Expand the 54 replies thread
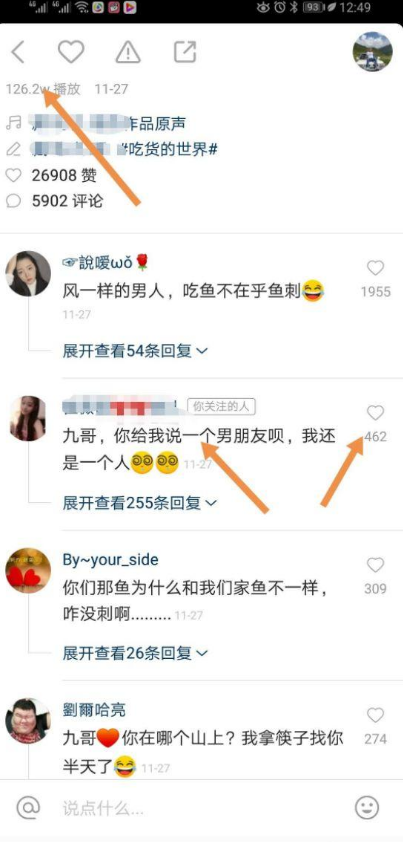 (x=135, y=351)
